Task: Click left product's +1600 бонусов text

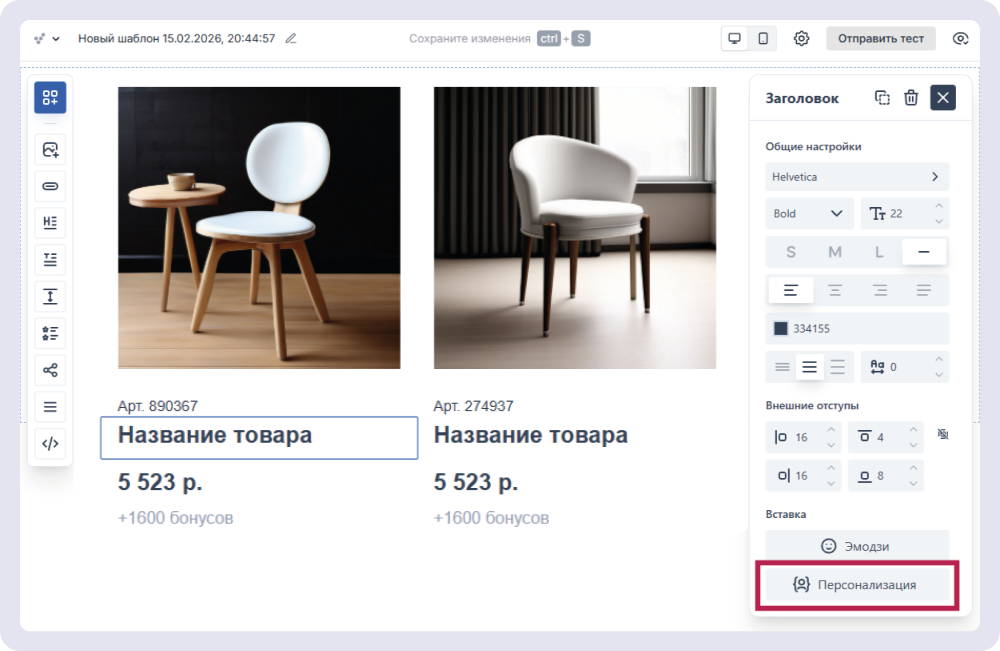Action: pos(175,518)
